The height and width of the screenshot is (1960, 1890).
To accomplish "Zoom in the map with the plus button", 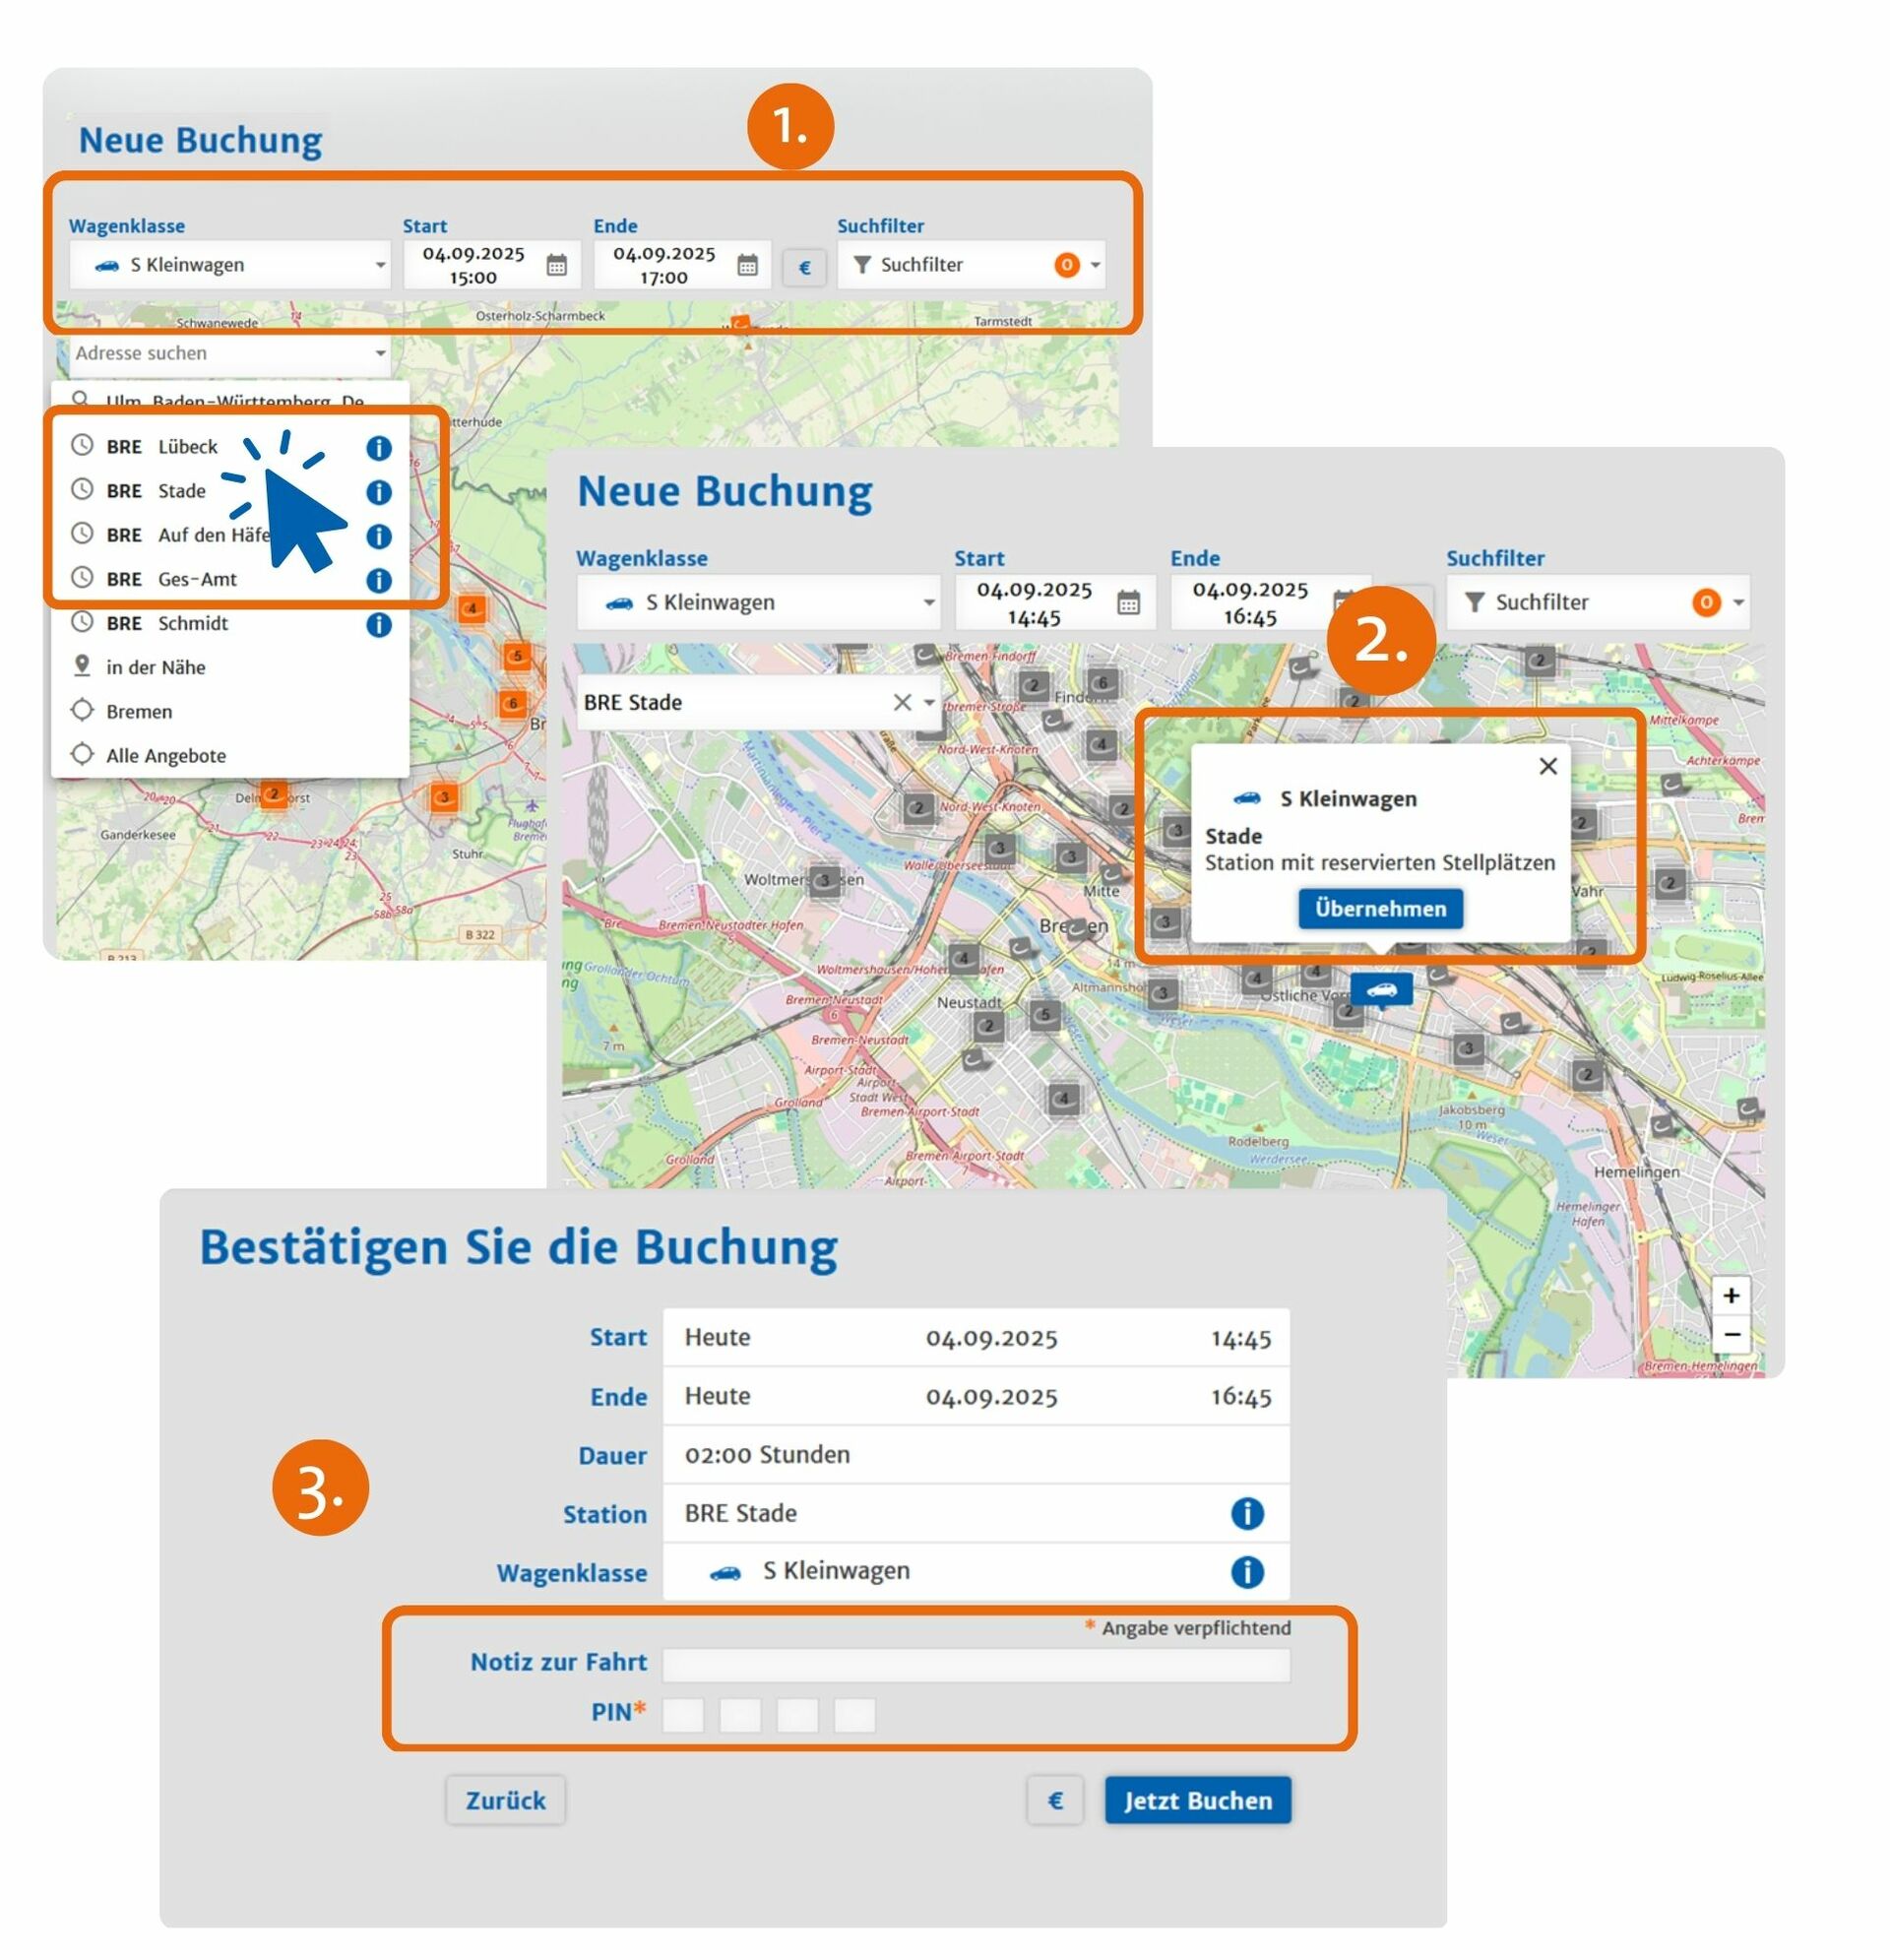I will 1731,1296.
